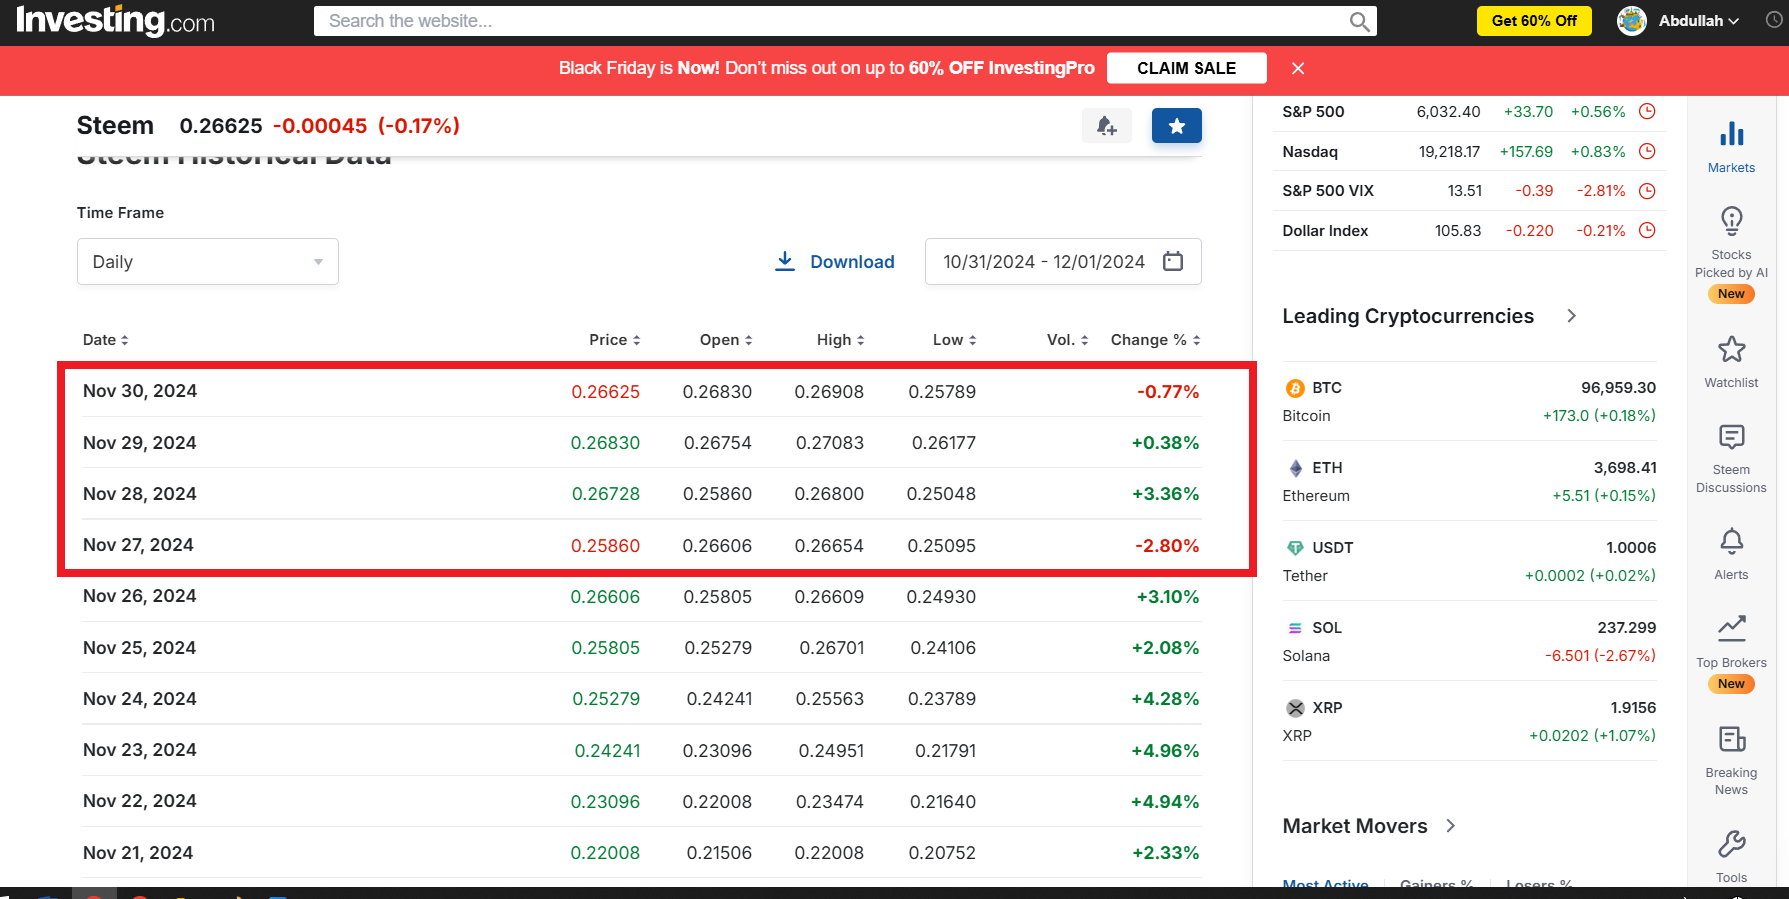Screen dimensions: 1789x899
Task: Click the CLAIM SALE button
Action: (x=1187, y=68)
